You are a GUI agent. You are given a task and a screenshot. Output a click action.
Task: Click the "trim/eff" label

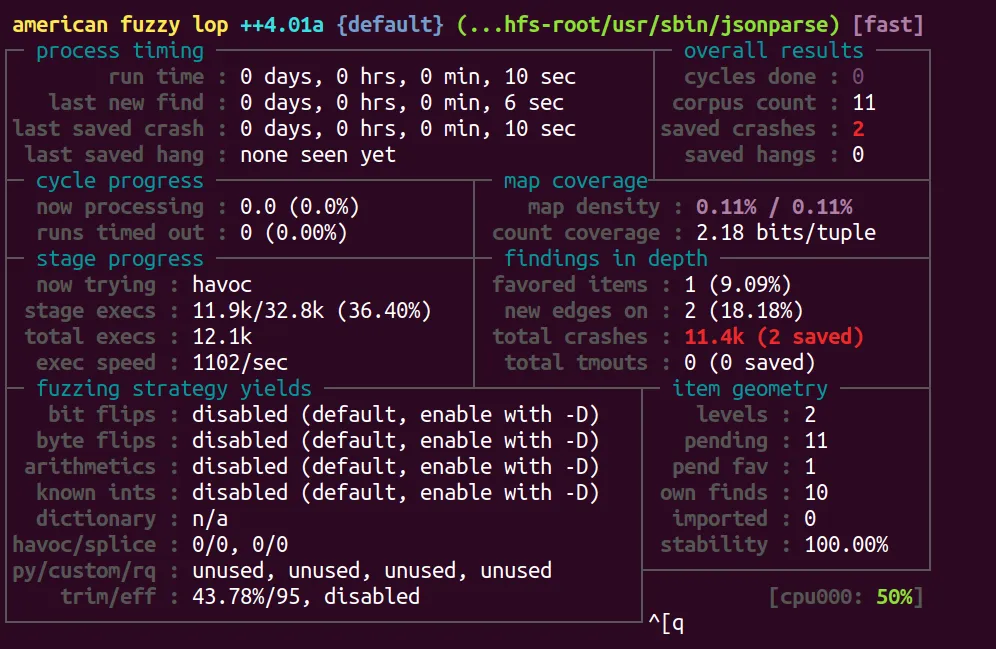[108, 597]
